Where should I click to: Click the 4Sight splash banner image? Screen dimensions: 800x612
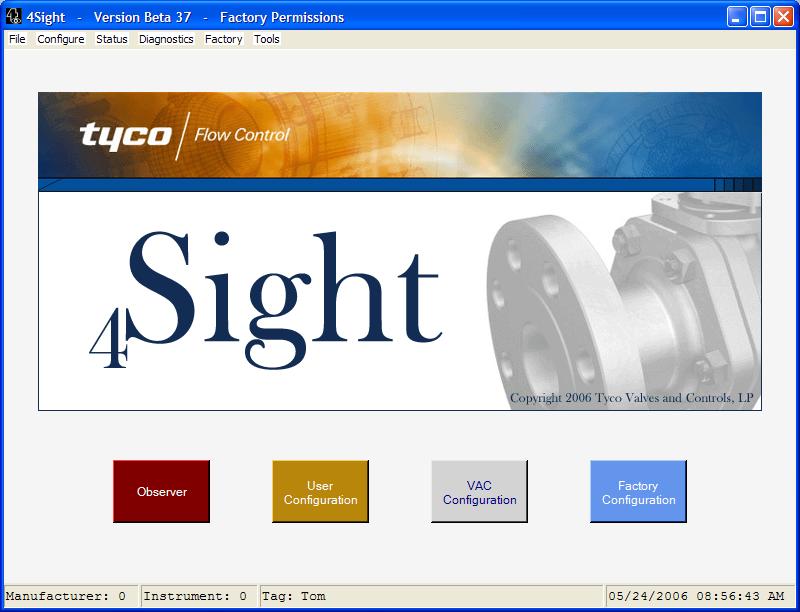click(400, 251)
